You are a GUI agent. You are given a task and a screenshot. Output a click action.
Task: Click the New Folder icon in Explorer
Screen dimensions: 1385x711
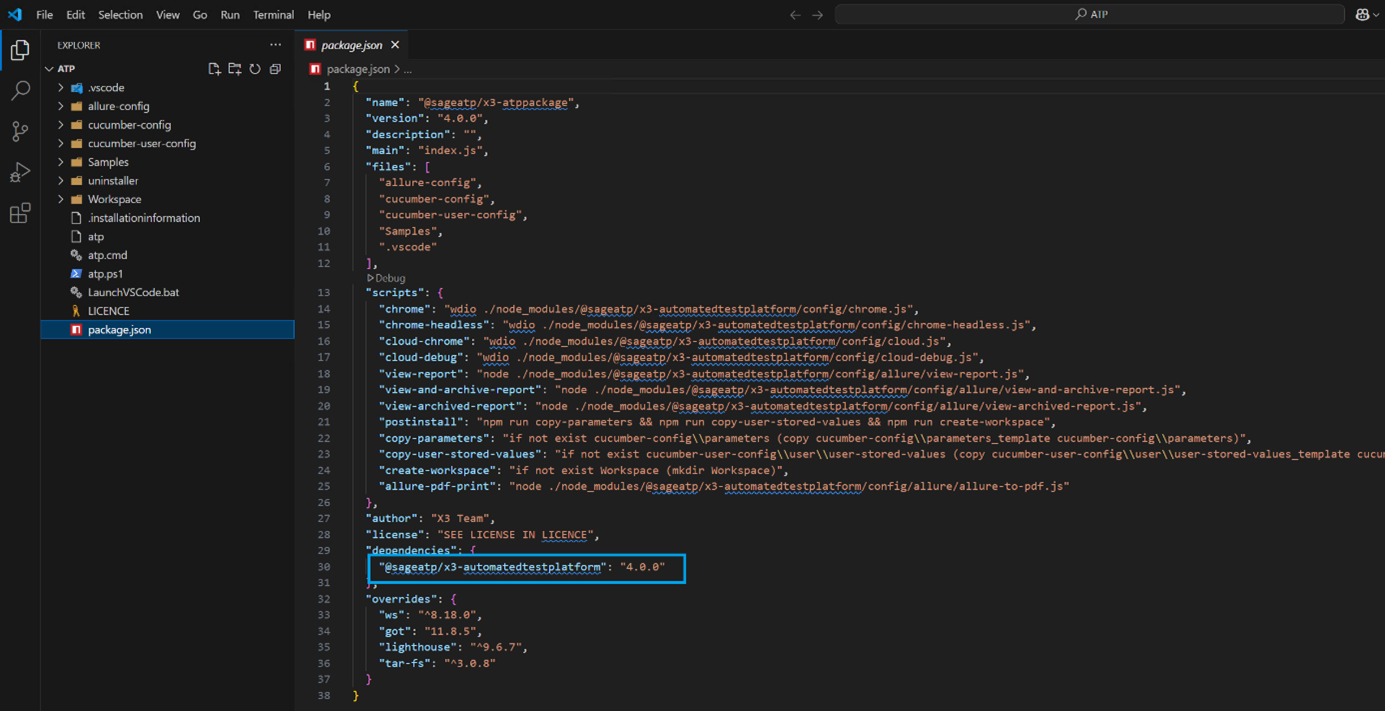(x=235, y=69)
